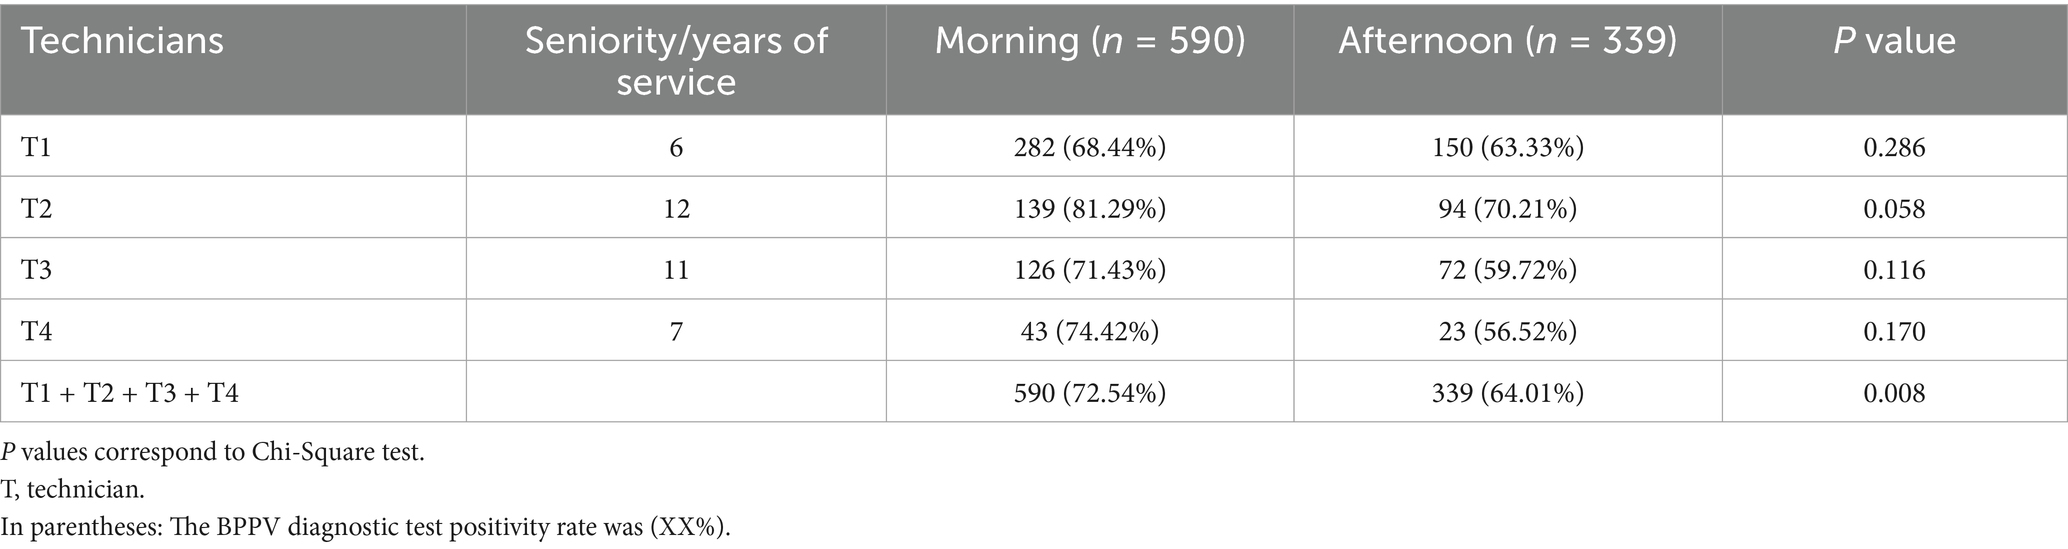Screen dimensions: 2068x549
Task: Select the T2 row label cell
Action: [x=38, y=209]
